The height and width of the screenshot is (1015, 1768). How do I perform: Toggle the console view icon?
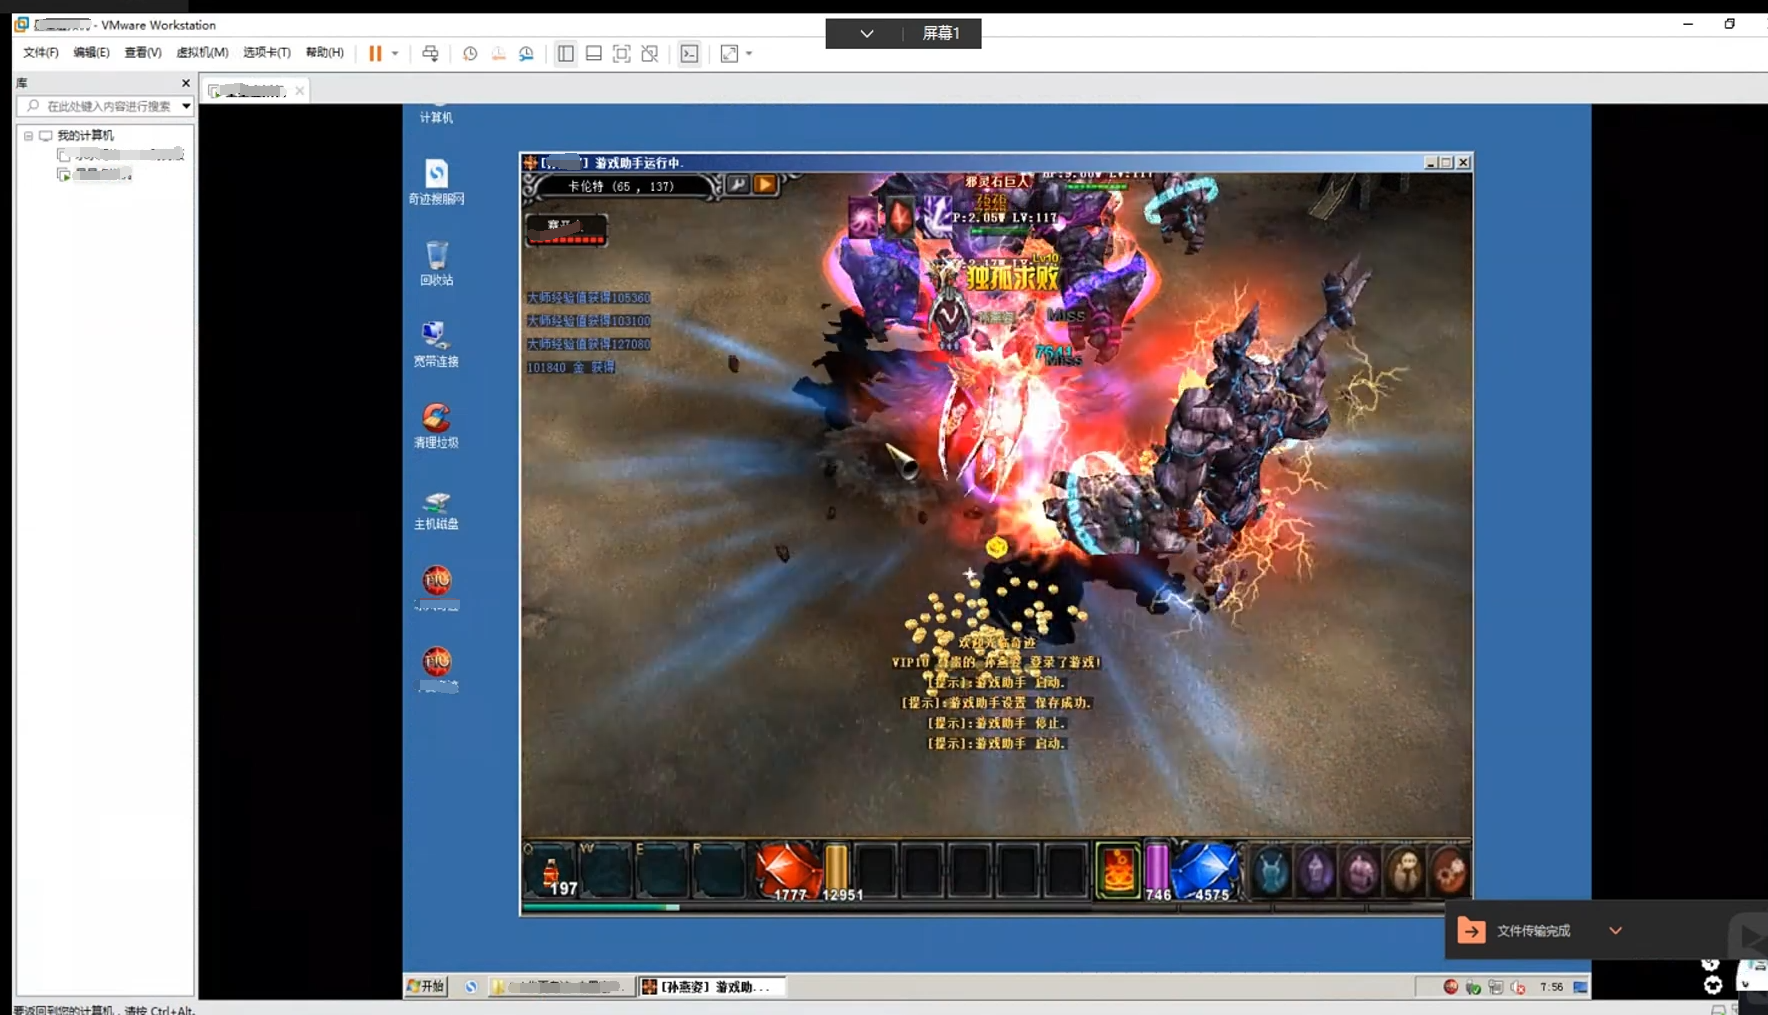tap(690, 53)
